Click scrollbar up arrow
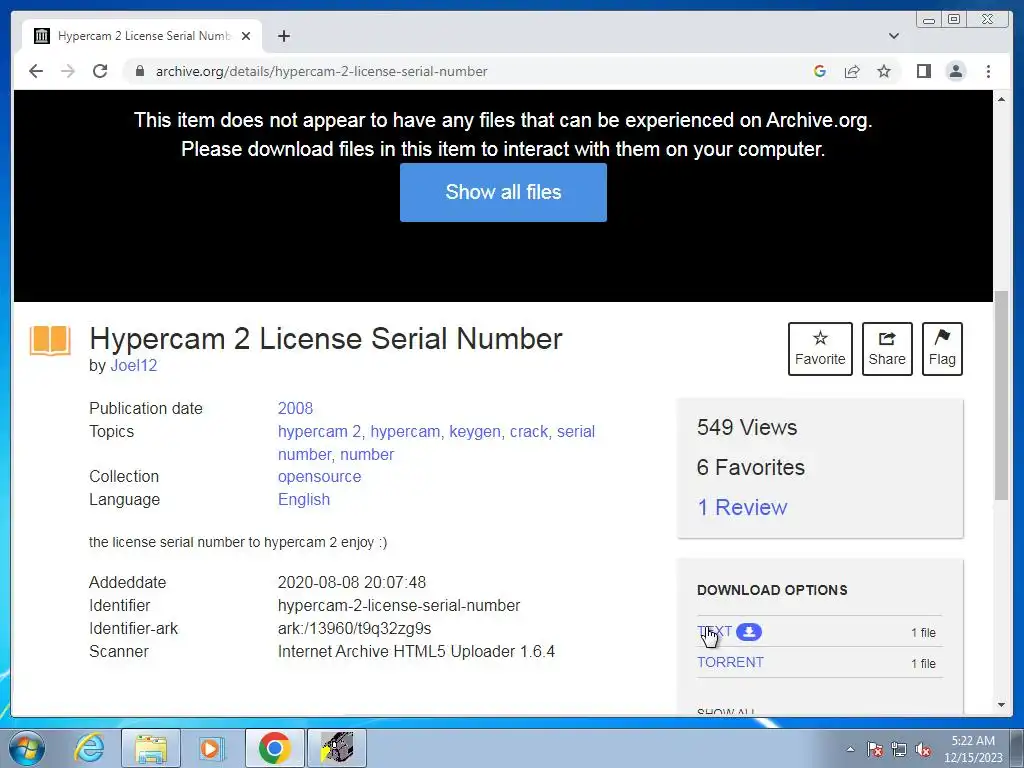The image size is (1024, 768). click(x=1001, y=99)
